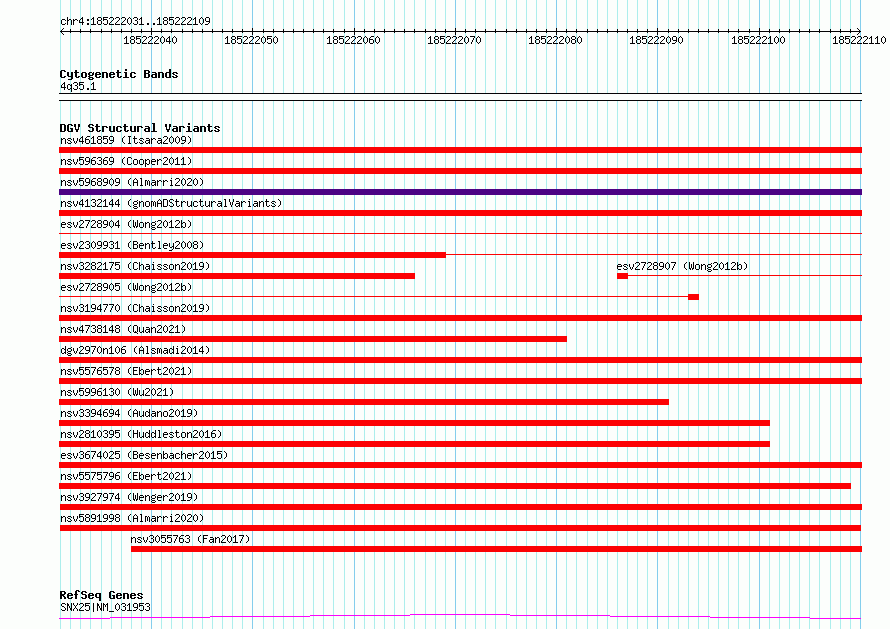Select nsv5576578 (Ebert2021) label

point(126,371)
